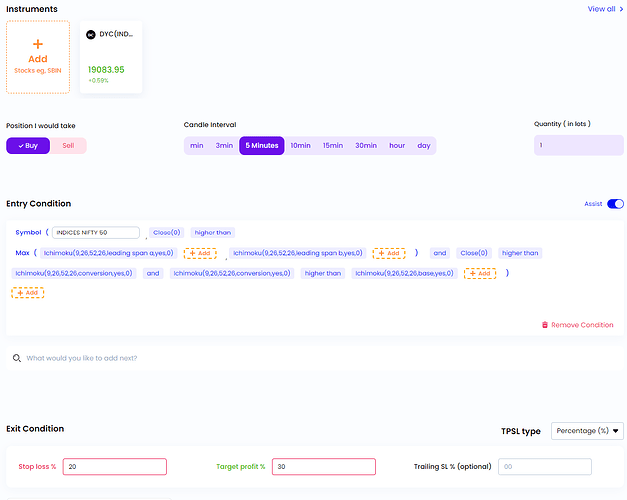Click the 19083.95 price value

pyautogui.click(x=106, y=70)
